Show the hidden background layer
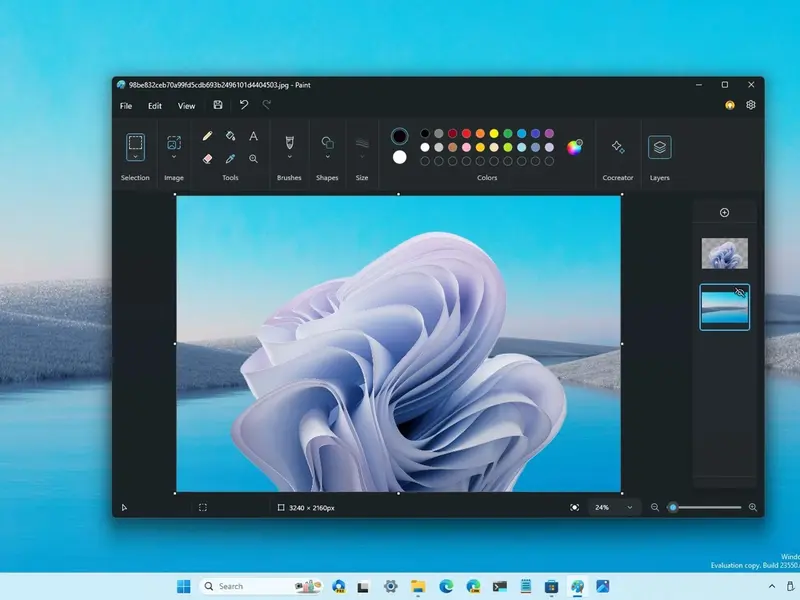 [740, 293]
